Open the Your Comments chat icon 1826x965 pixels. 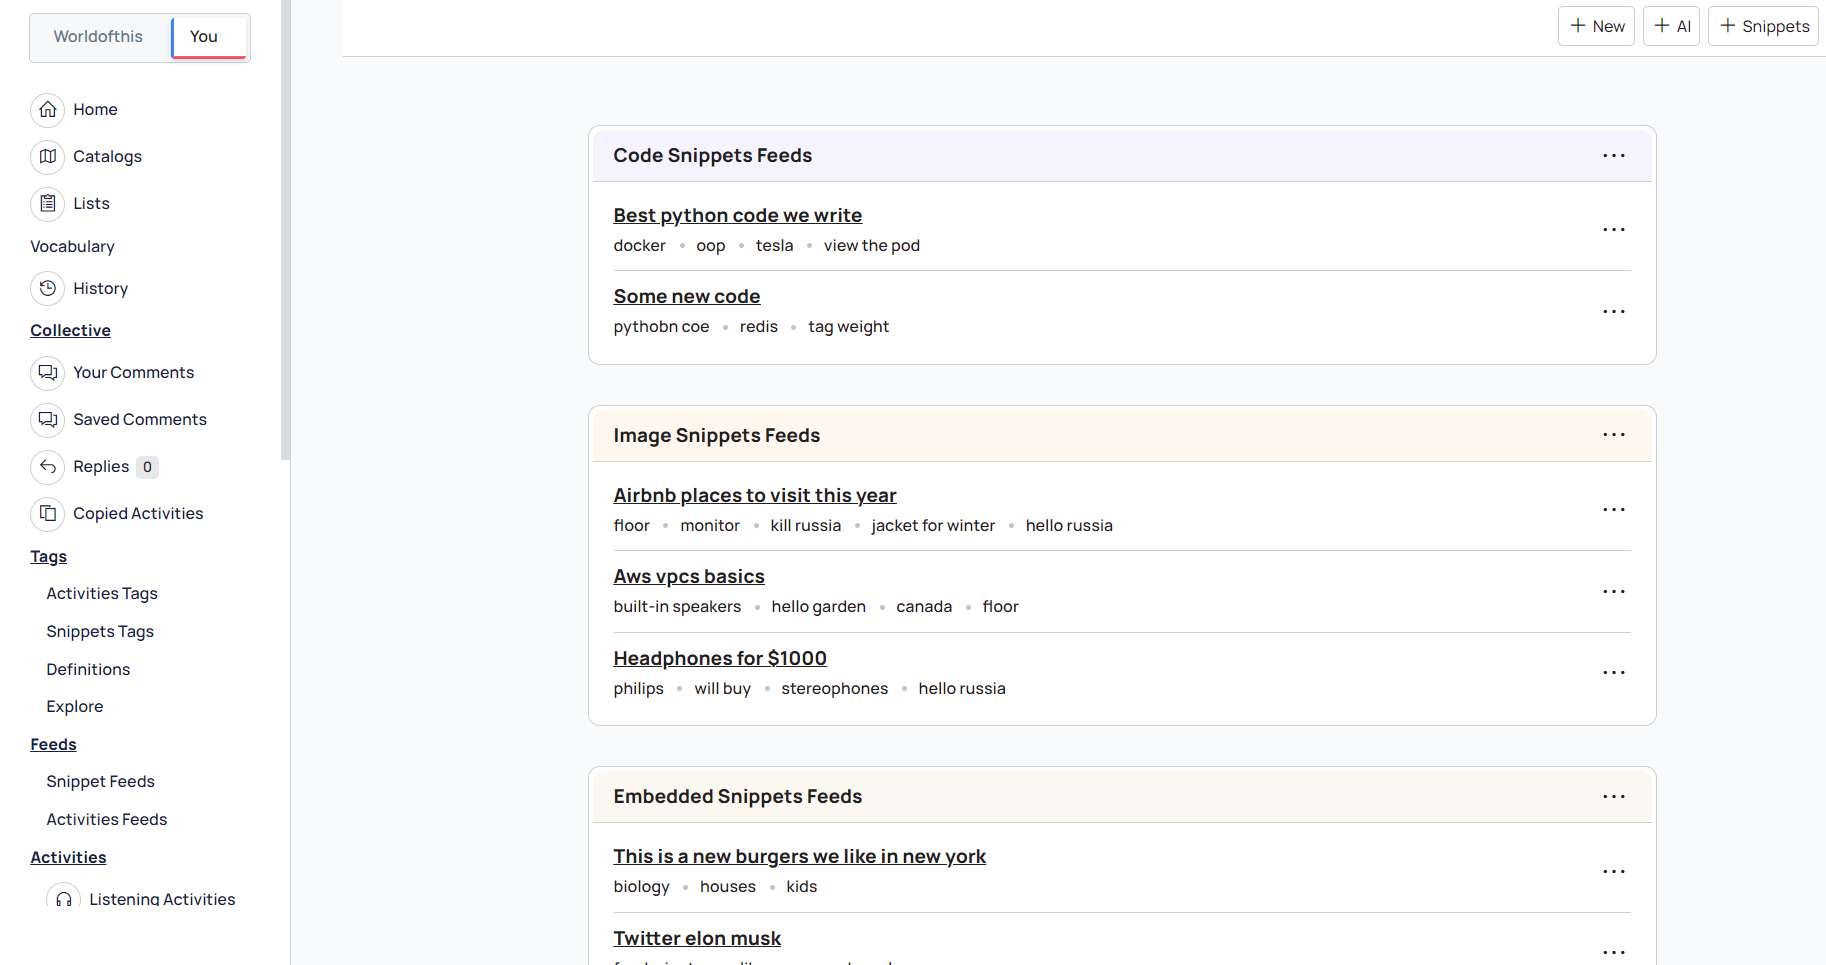[47, 373]
